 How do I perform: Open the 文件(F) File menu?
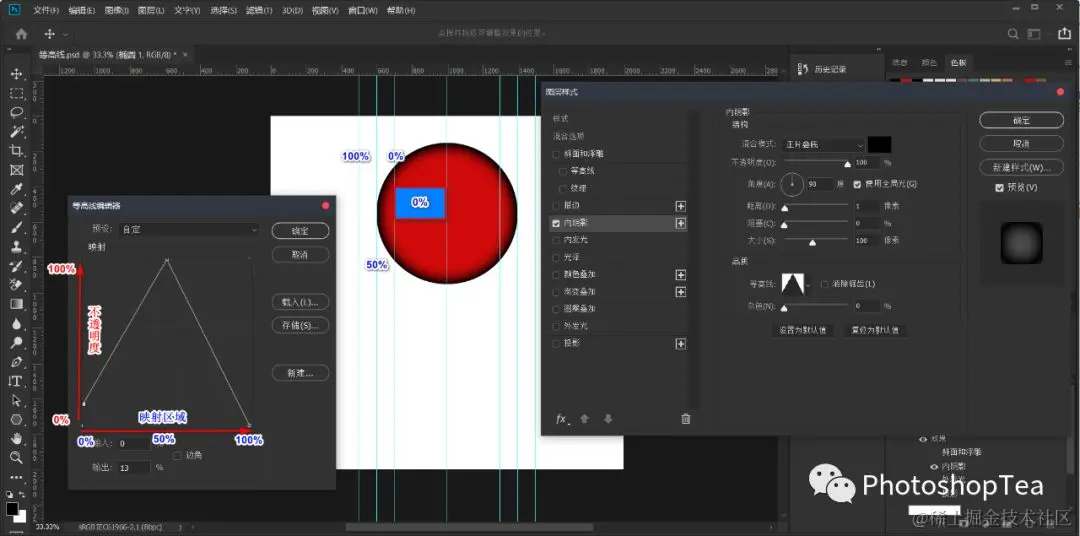coord(47,11)
